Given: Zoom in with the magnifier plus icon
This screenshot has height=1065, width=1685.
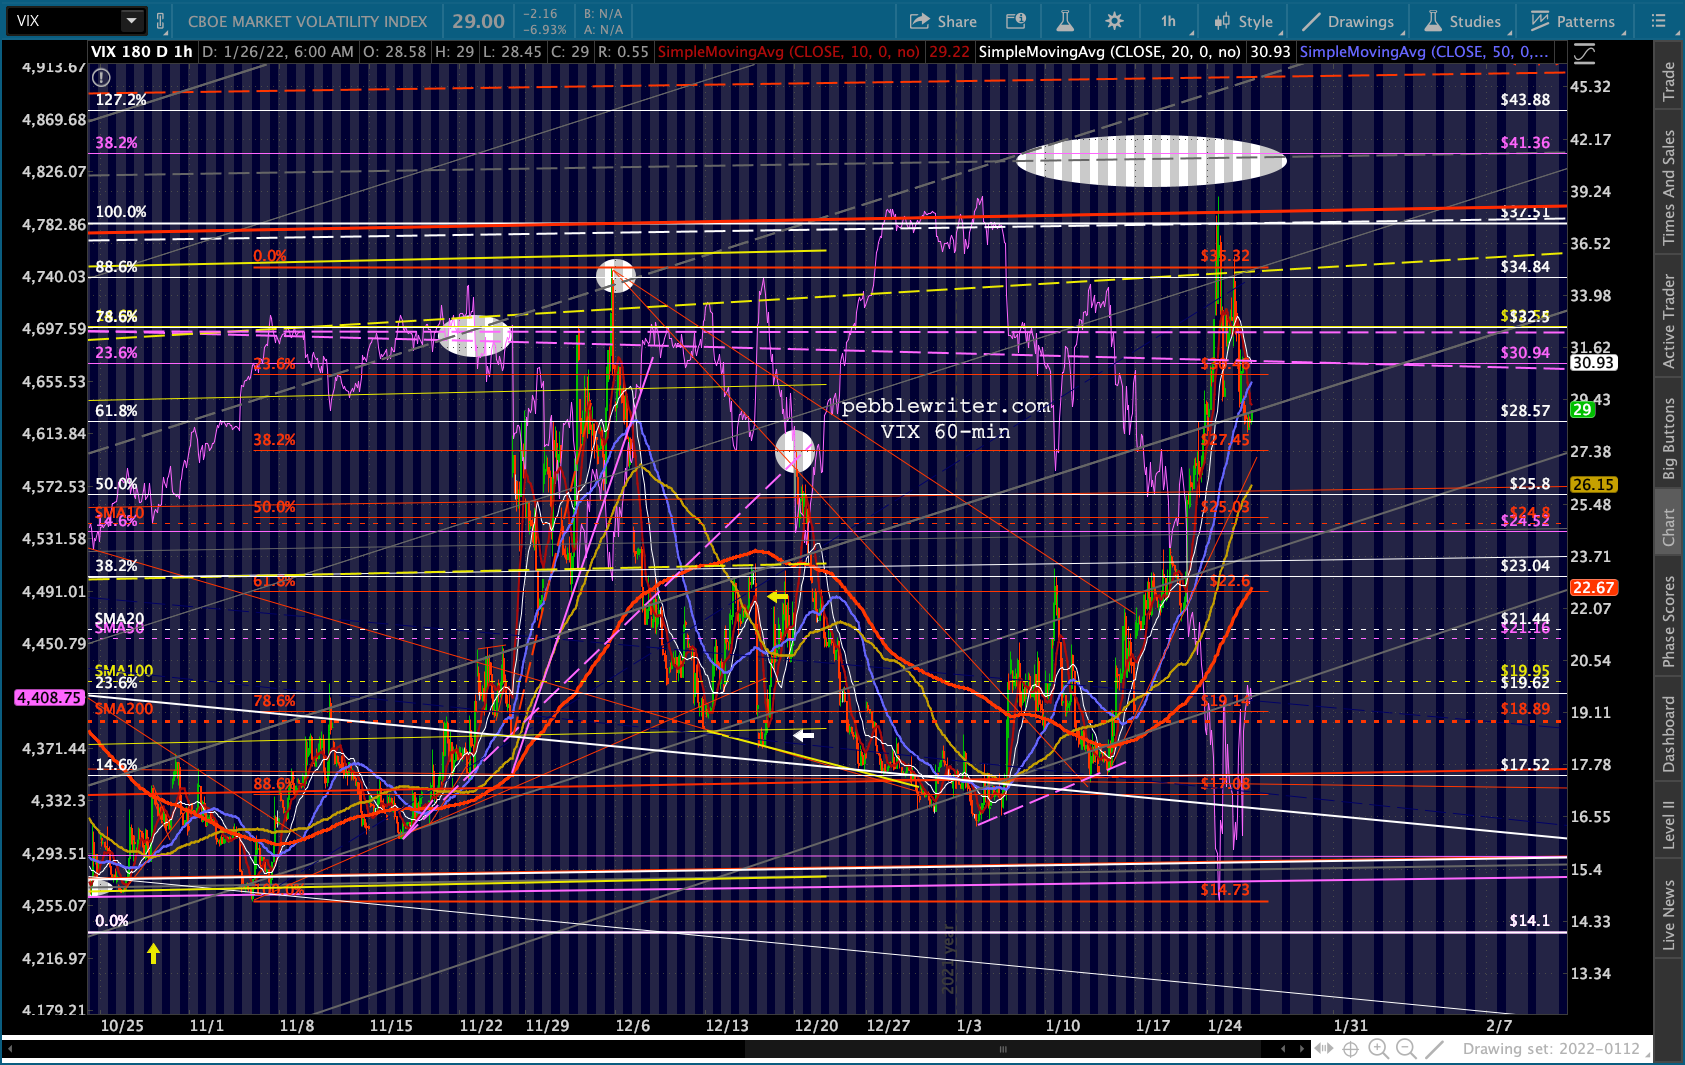Looking at the screenshot, I should pos(1378,1049).
